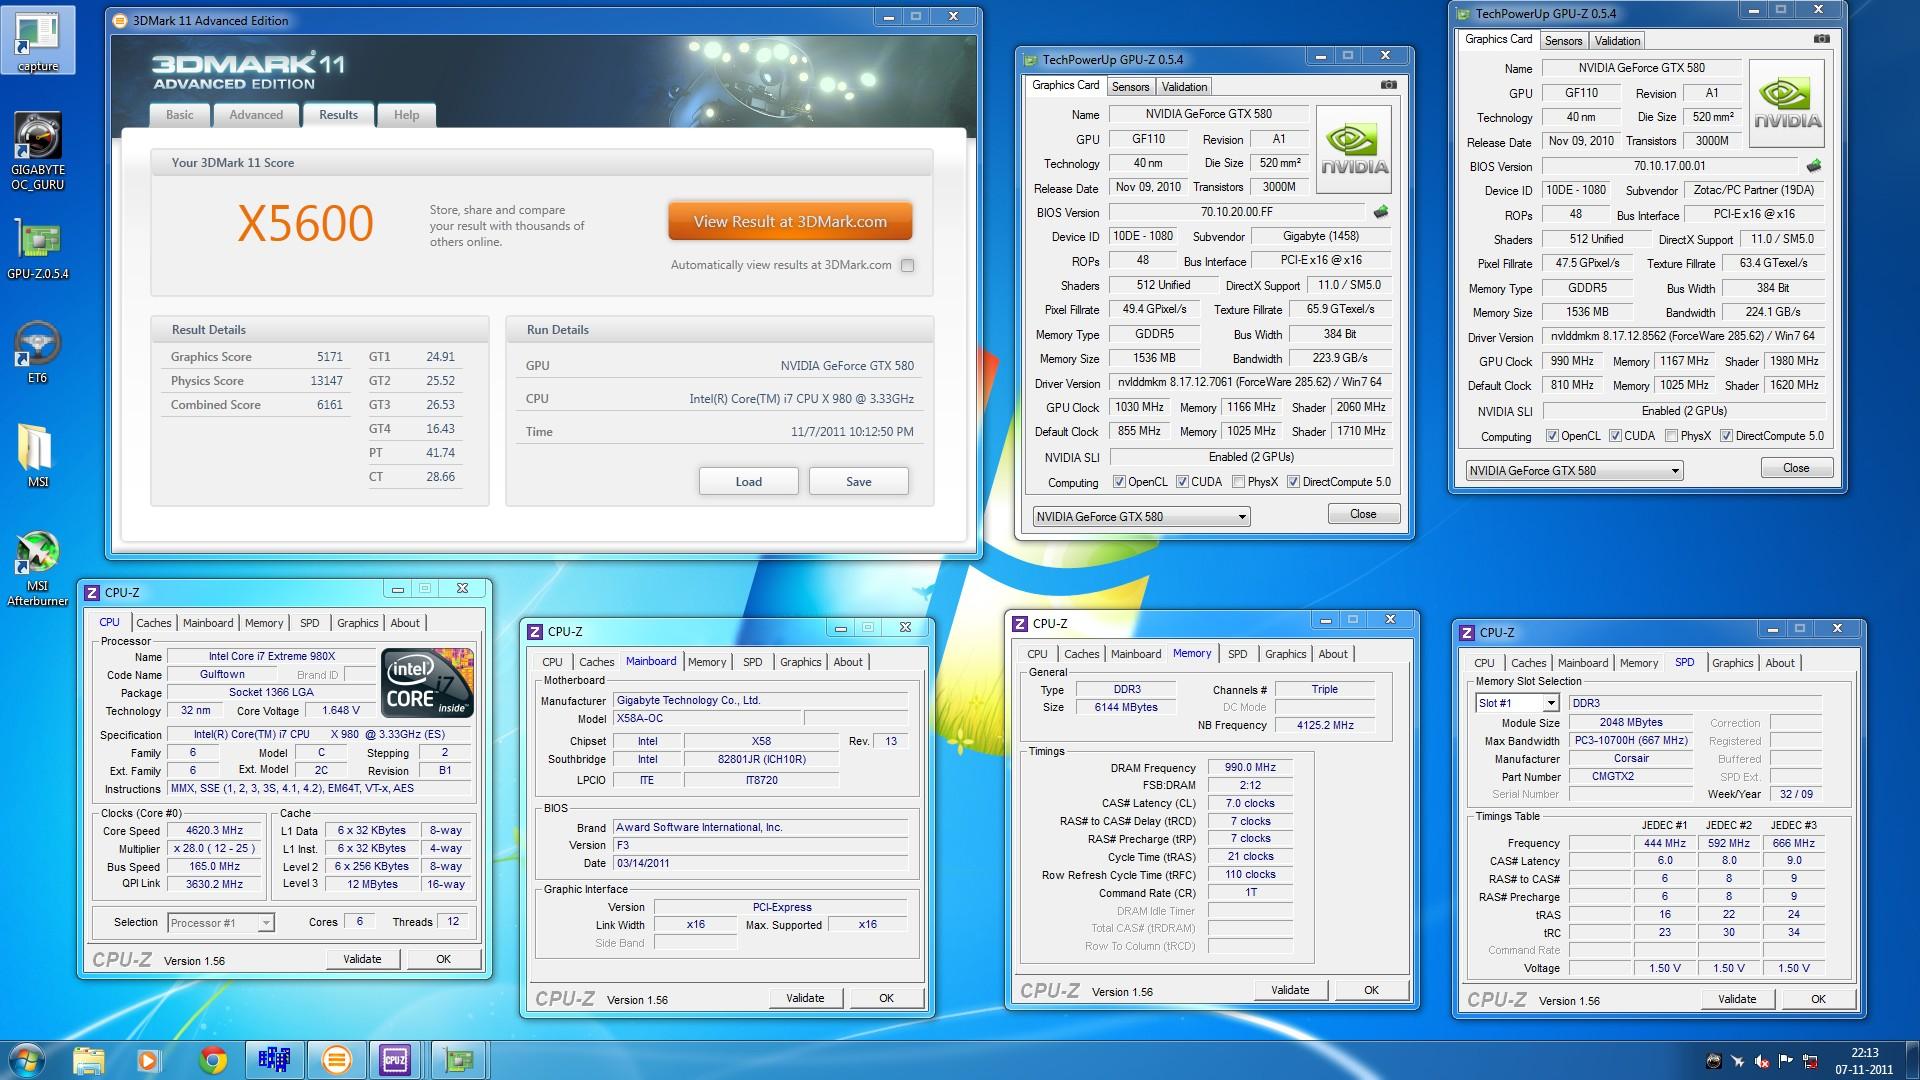Click Validate in CPU-Z Memory window
1920x1080 pixels.
[1290, 990]
